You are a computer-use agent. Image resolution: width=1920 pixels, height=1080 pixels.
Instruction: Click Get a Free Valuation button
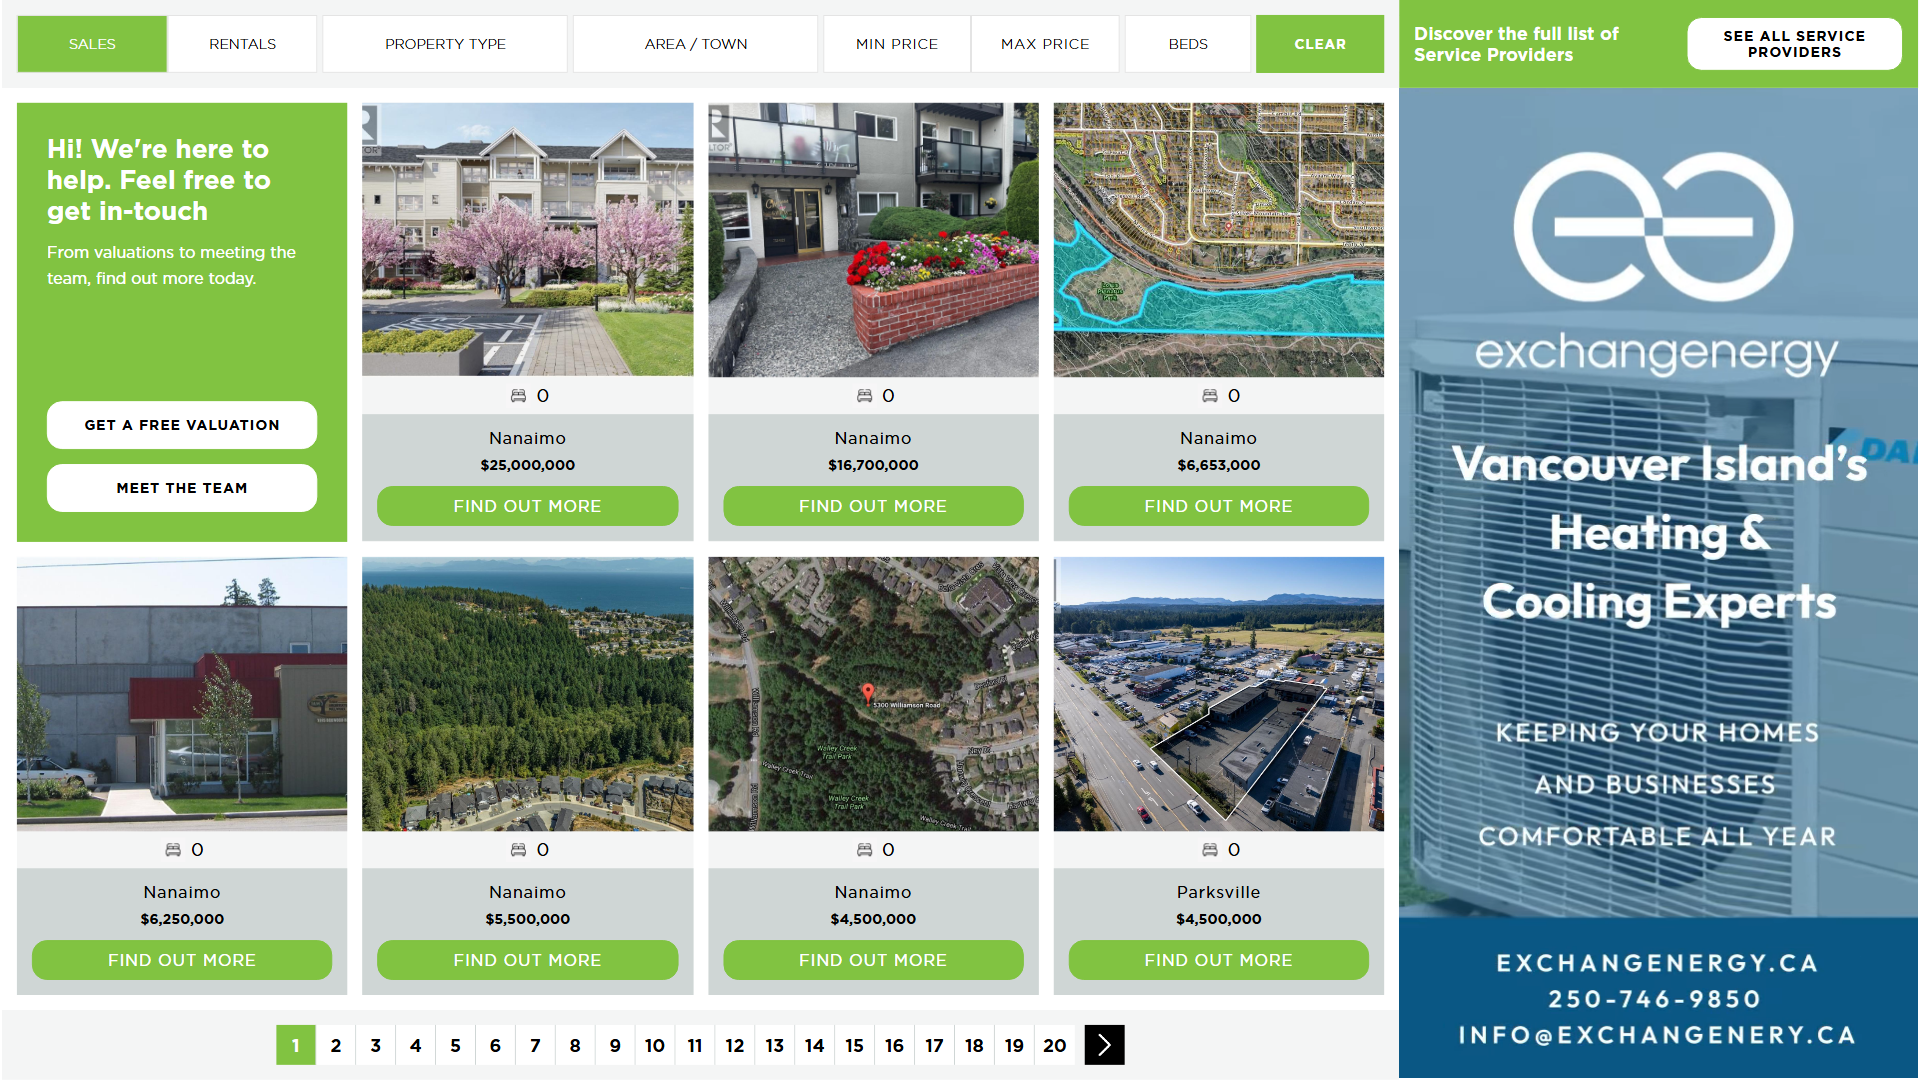tap(182, 425)
